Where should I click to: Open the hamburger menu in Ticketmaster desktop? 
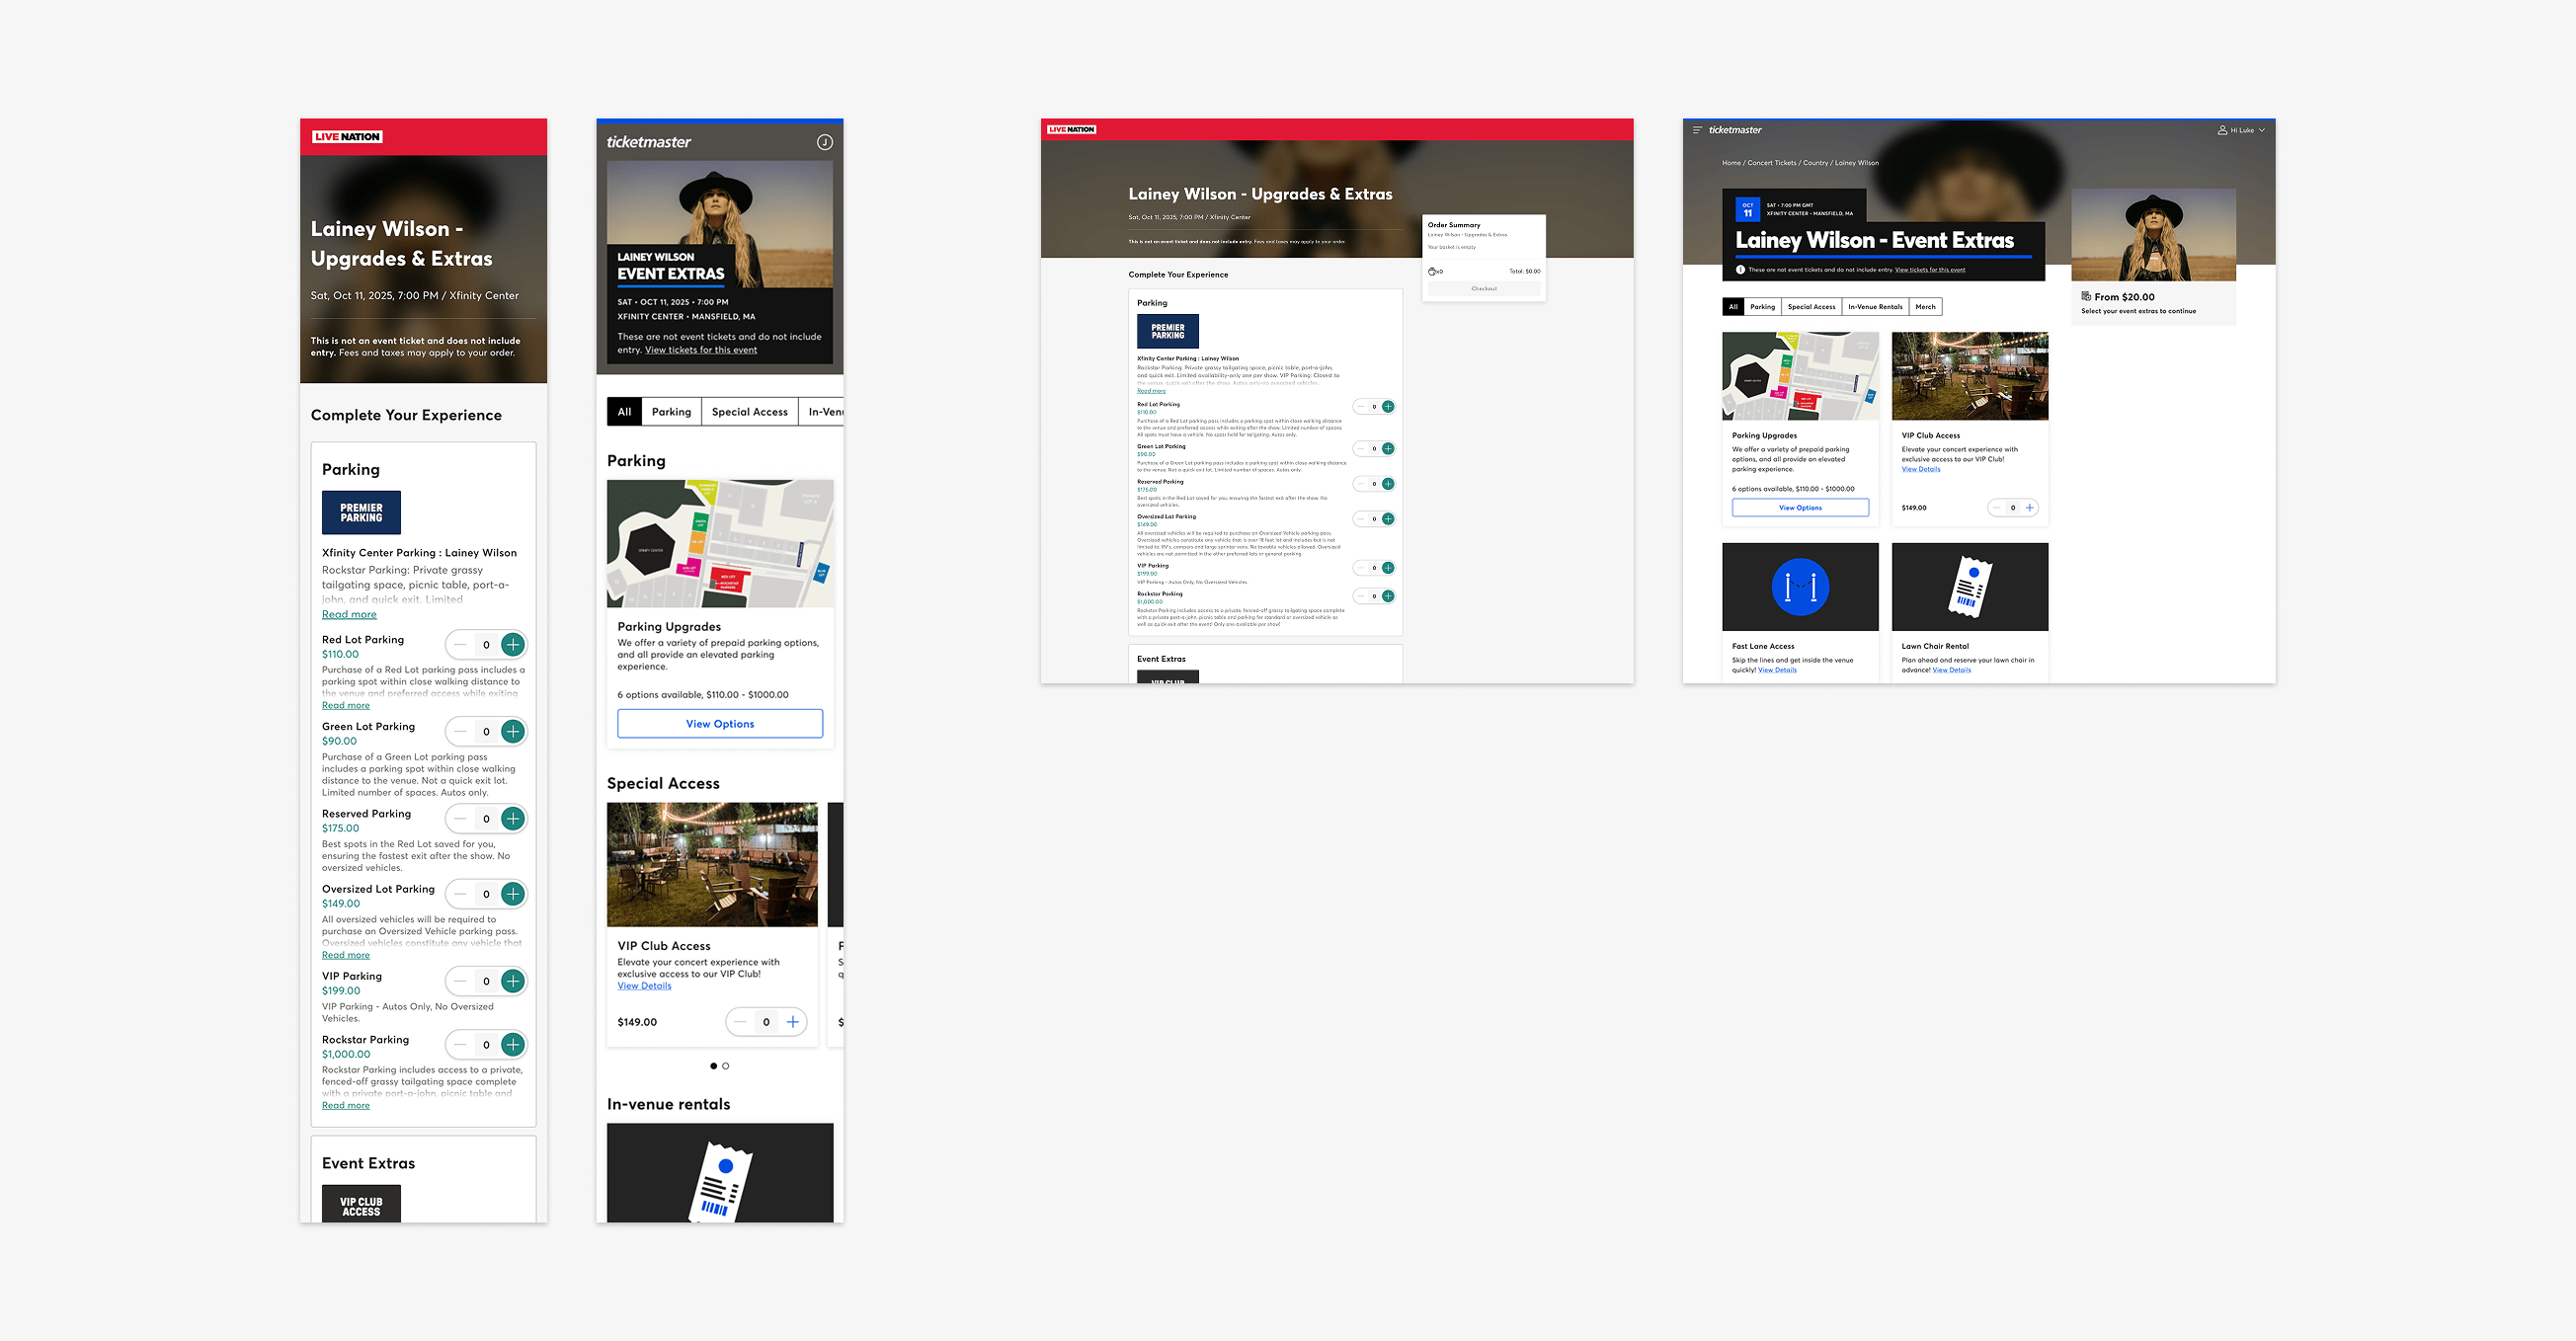[x=1697, y=130]
